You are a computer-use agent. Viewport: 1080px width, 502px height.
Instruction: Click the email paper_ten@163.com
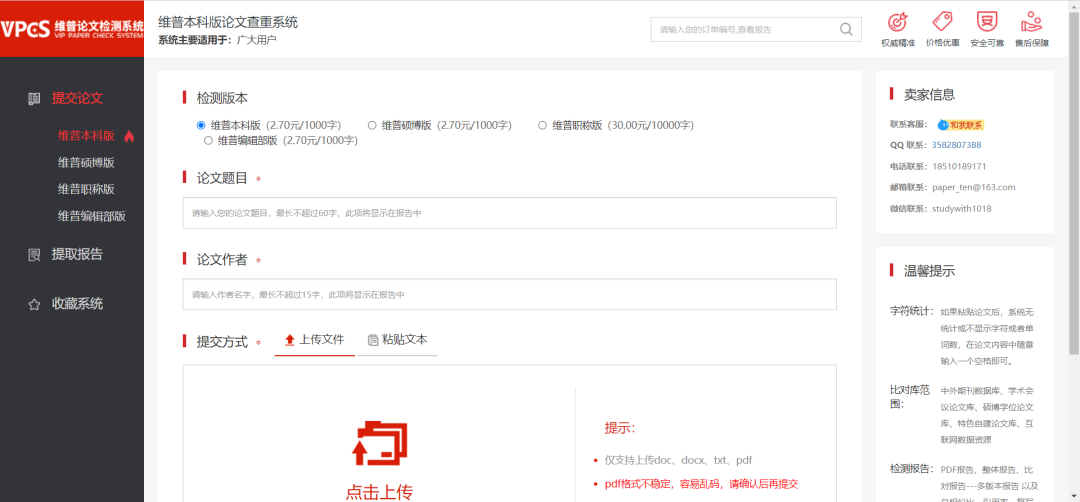[974, 187]
